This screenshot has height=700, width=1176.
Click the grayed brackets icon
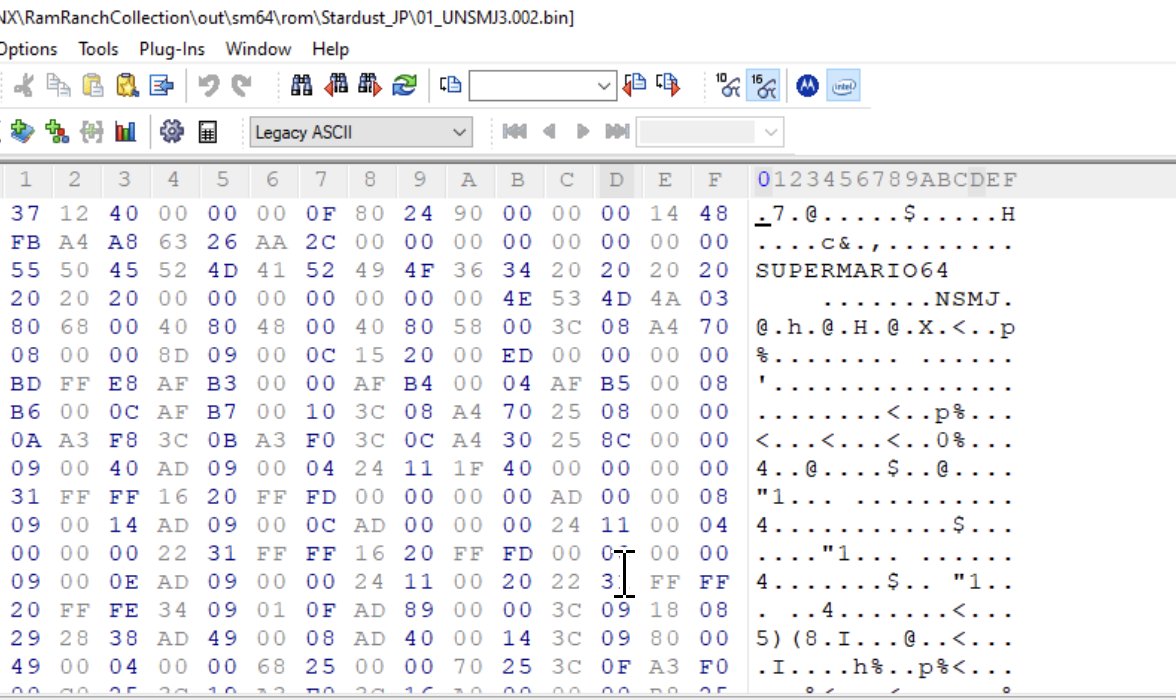(92, 132)
